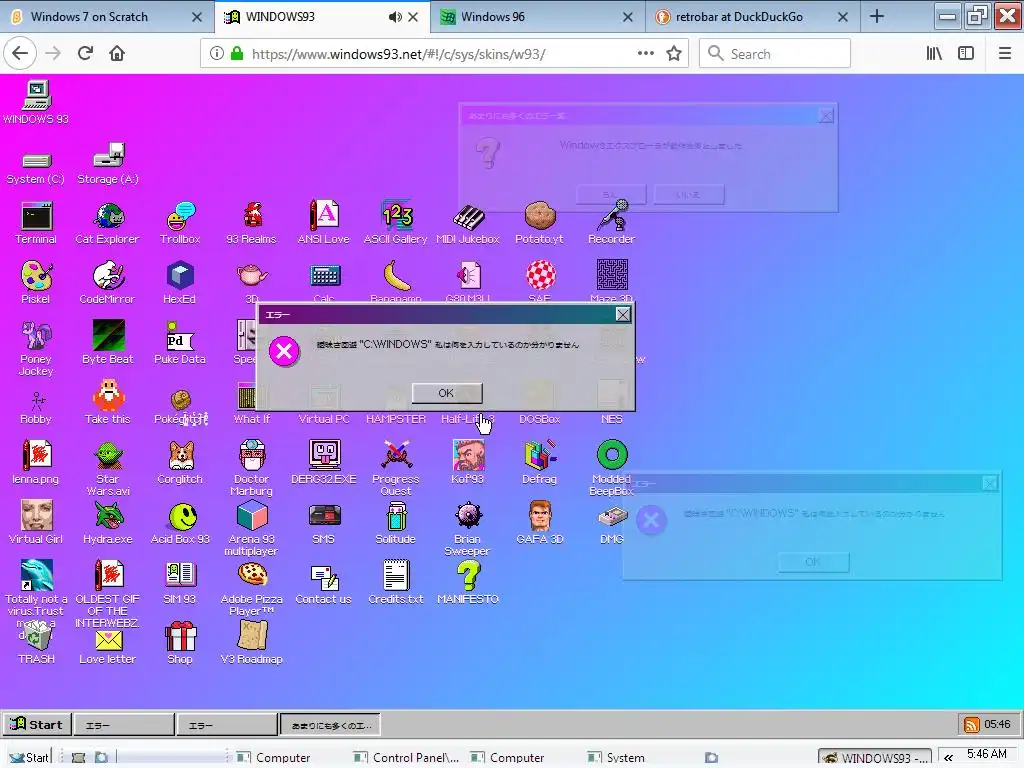Open Defrag icon
Screen dimensions: 1024x768
pyautogui.click(x=539, y=462)
